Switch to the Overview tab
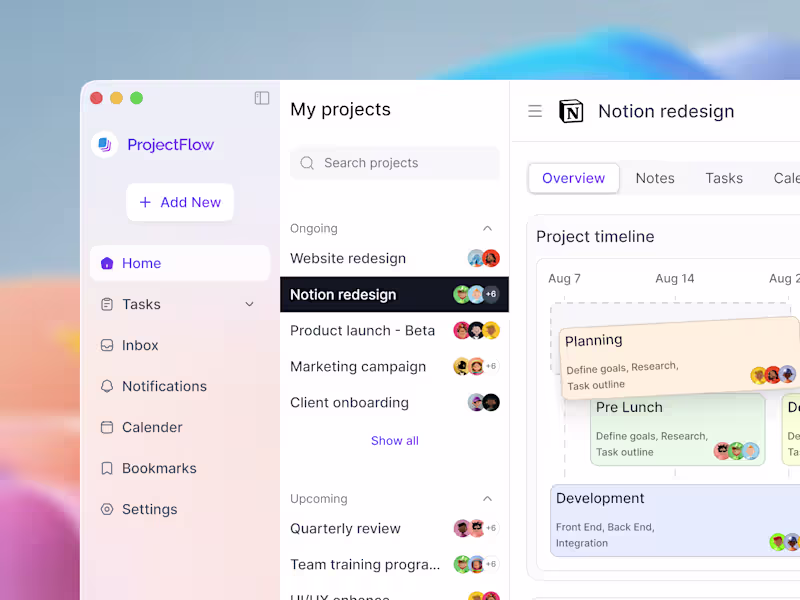The height and width of the screenshot is (600, 800). (573, 178)
